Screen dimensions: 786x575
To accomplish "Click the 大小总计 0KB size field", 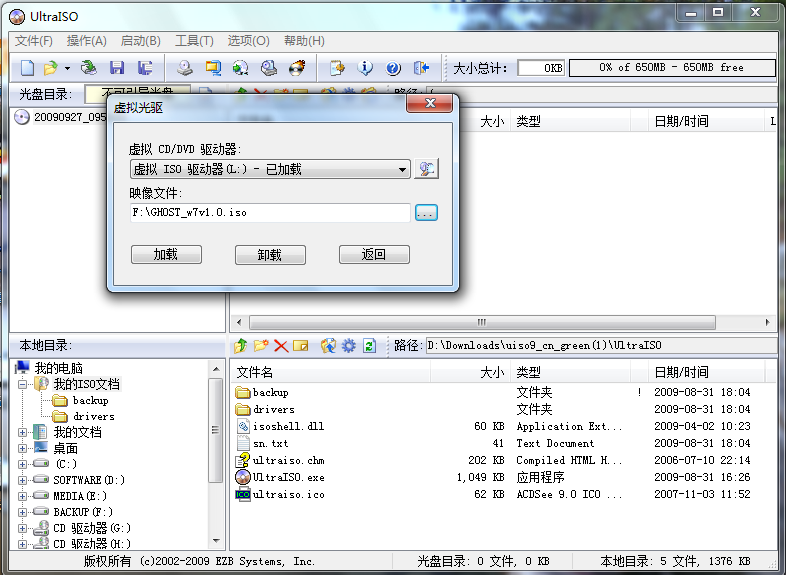I will 541,68.
